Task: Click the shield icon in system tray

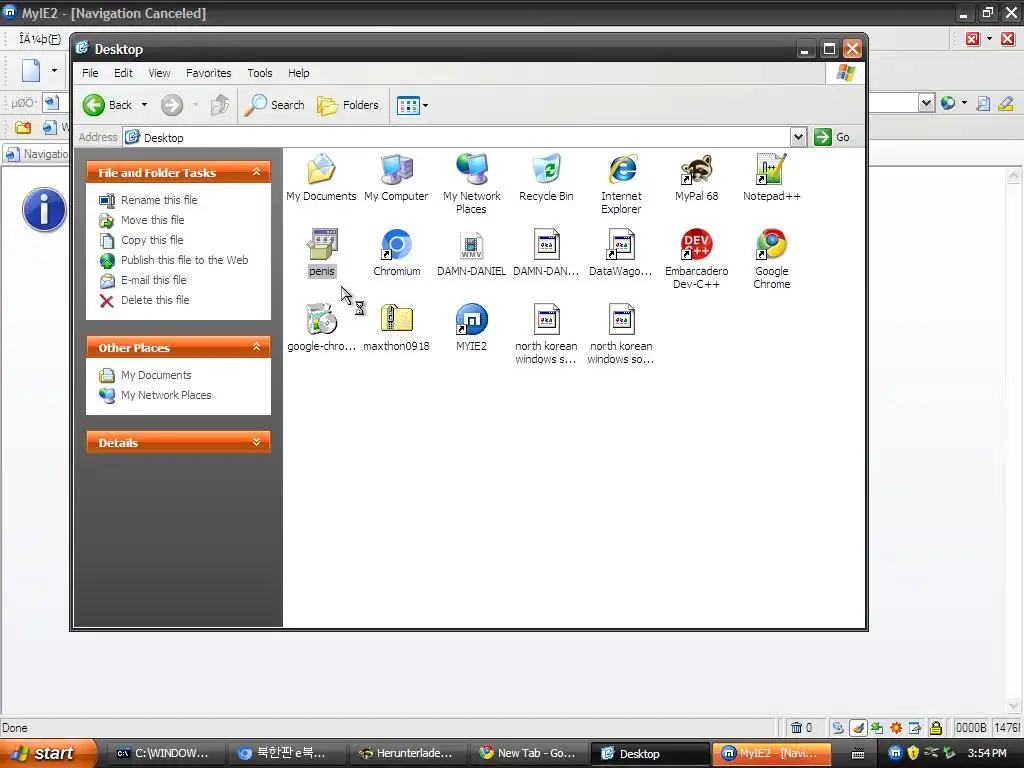Action: (x=913, y=753)
